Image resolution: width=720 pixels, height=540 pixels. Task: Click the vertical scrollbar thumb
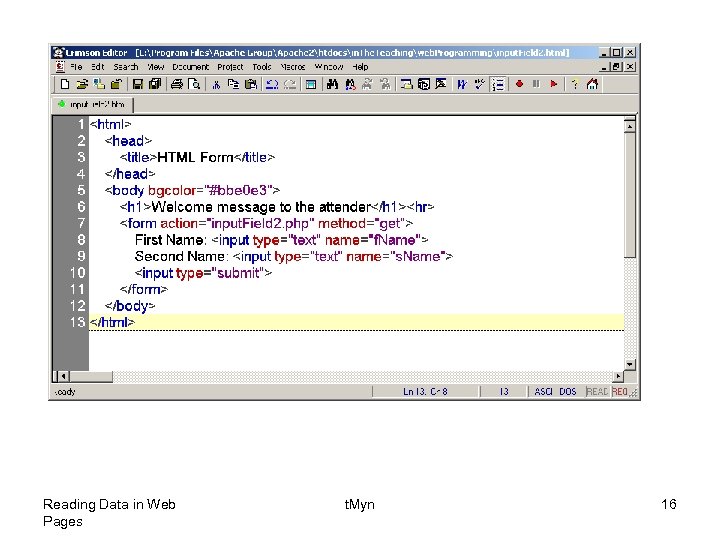630,195
